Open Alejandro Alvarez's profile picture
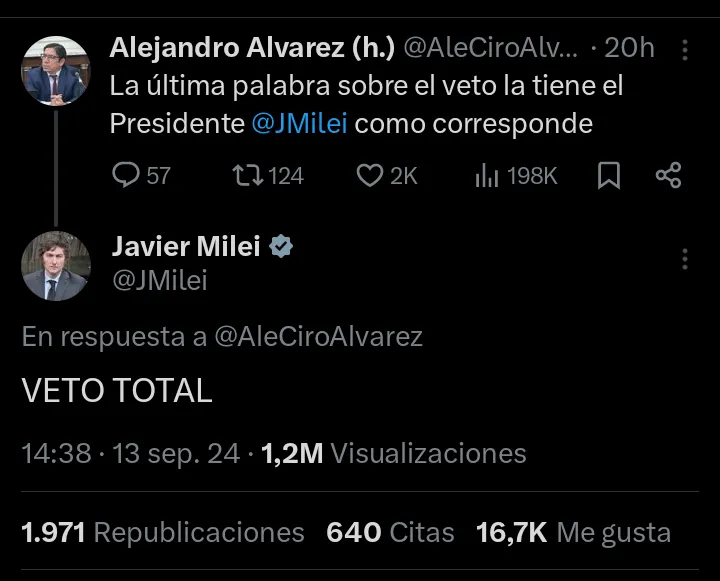This screenshot has height=581, width=720. [56, 71]
